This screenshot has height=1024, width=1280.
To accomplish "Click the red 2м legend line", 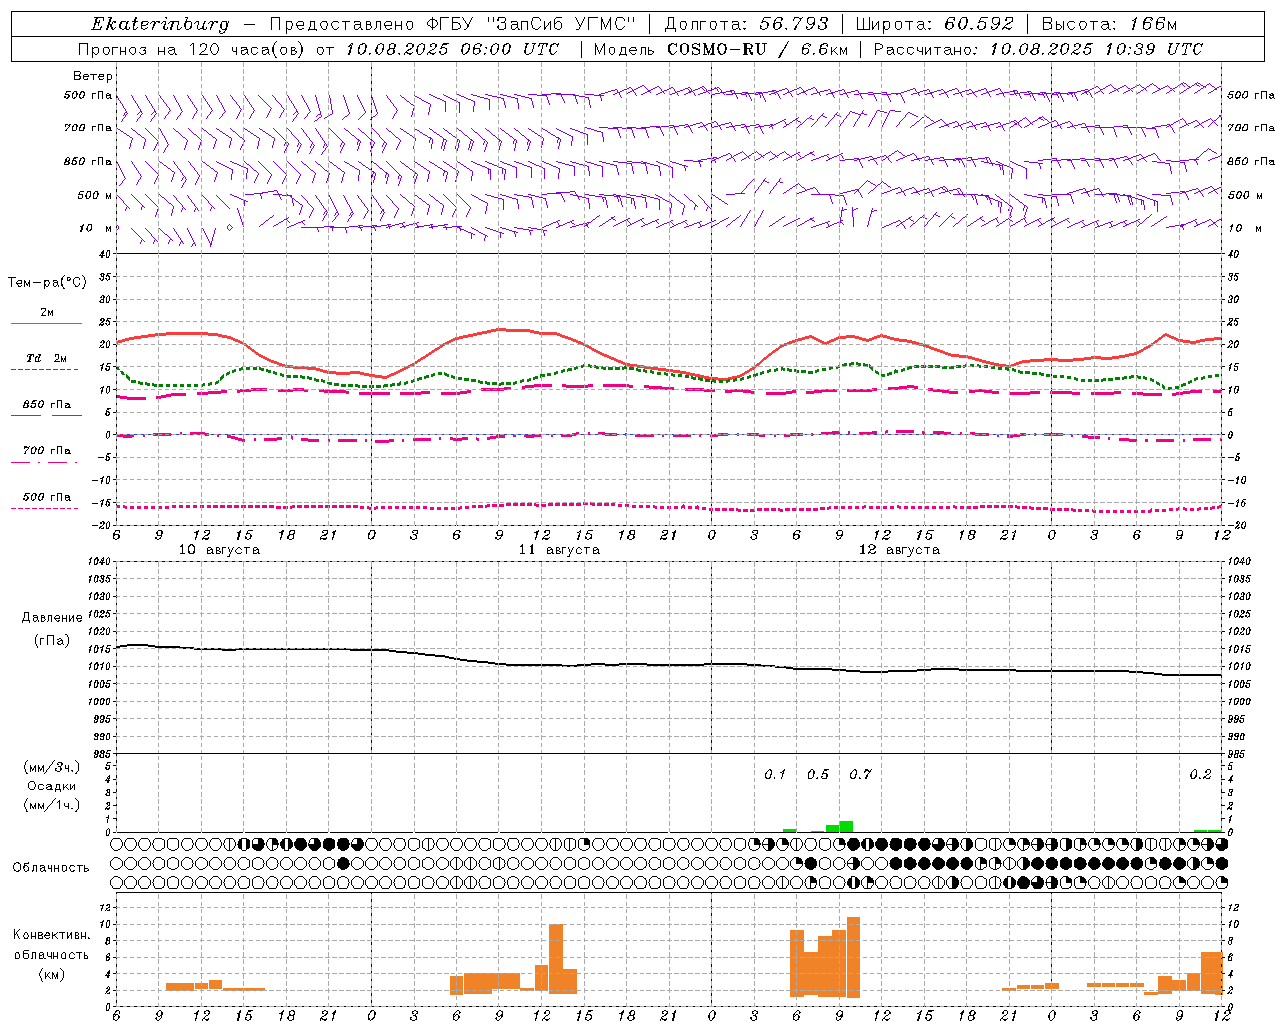I will tap(46, 323).
